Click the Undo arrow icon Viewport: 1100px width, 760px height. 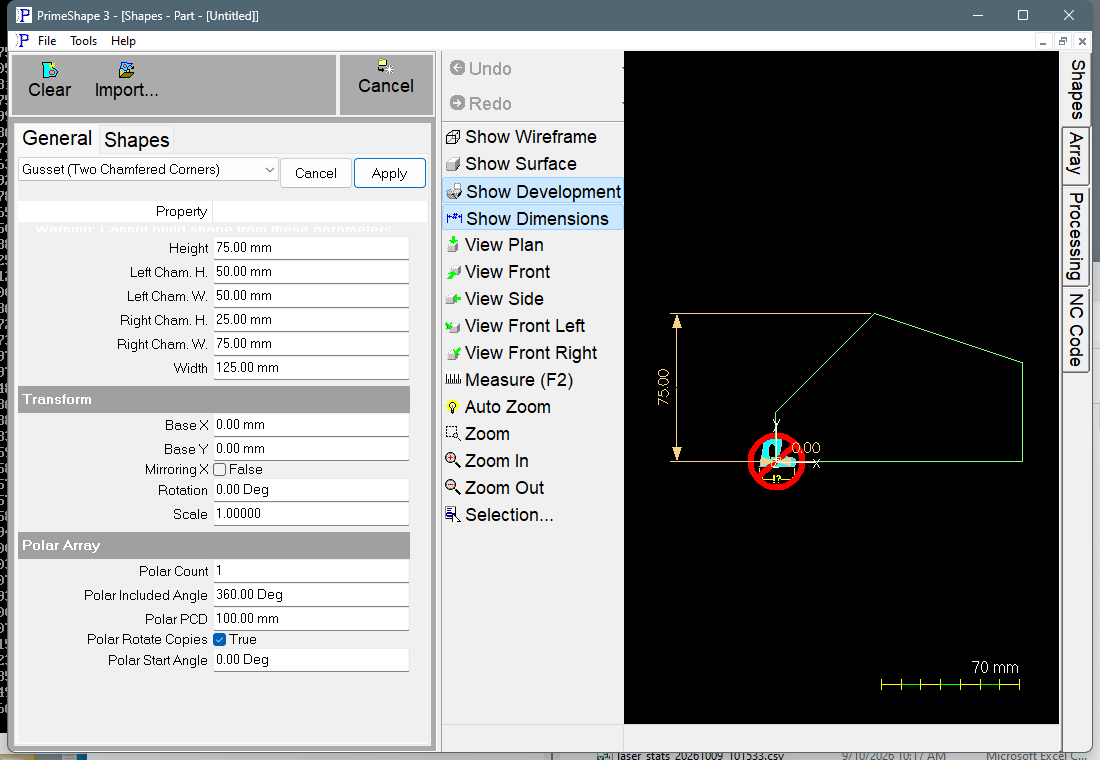[457, 68]
